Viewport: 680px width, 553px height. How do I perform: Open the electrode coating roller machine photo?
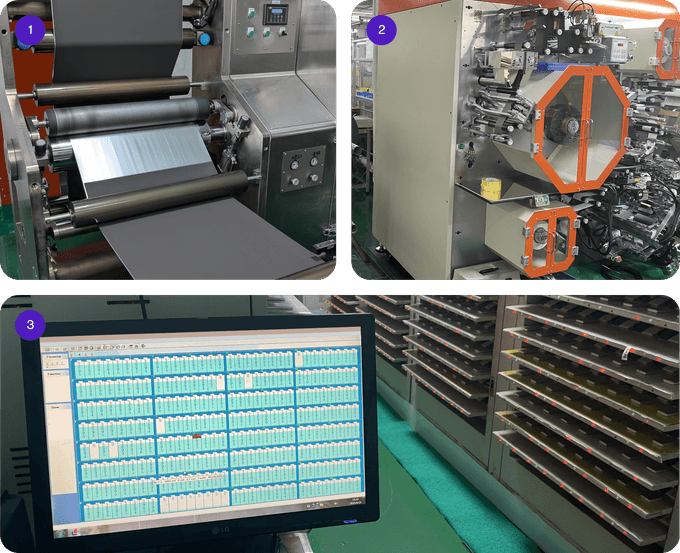click(x=168, y=140)
